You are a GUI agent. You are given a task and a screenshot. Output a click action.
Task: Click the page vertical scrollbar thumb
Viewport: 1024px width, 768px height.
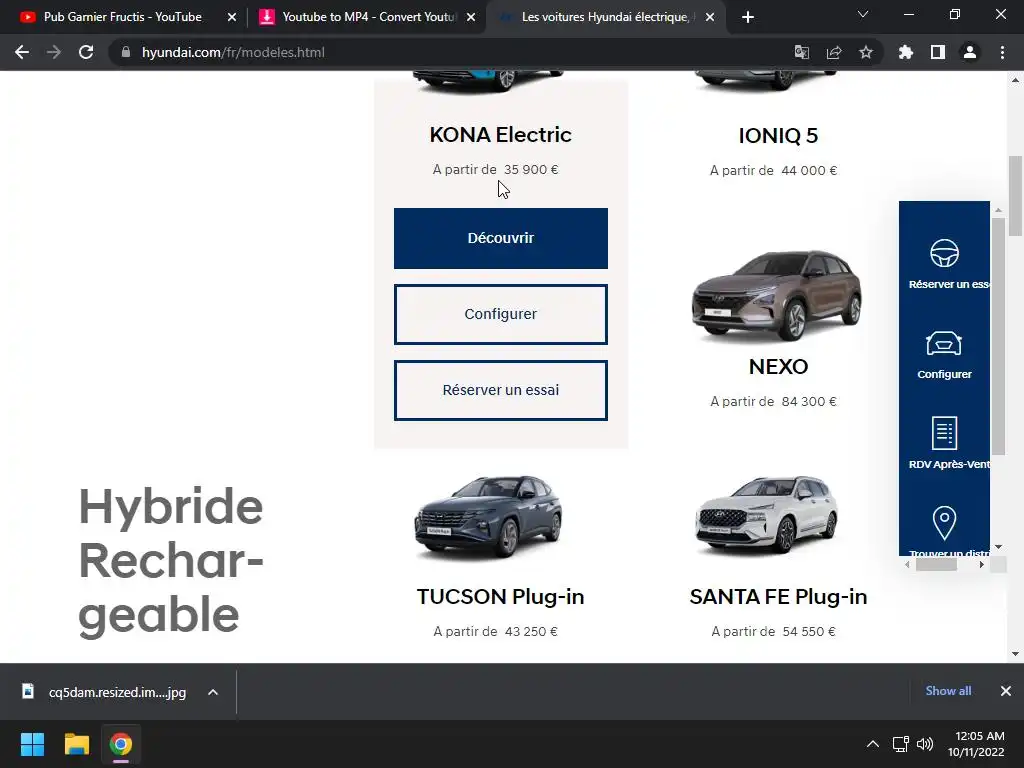click(x=1015, y=196)
